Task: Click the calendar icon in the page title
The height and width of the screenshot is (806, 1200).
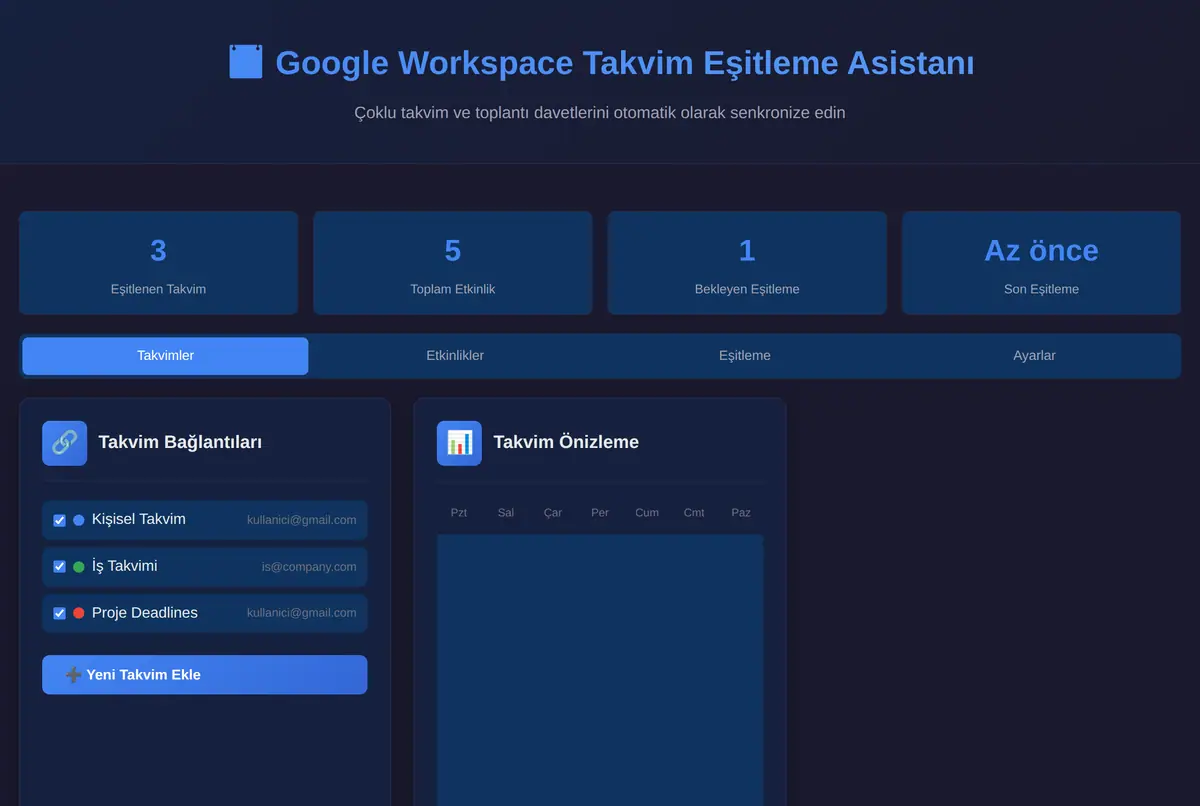Action: point(245,62)
